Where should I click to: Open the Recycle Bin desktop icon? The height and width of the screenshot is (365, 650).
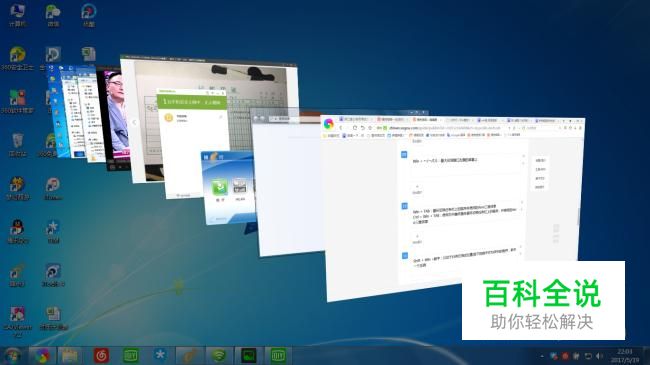pos(17,145)
